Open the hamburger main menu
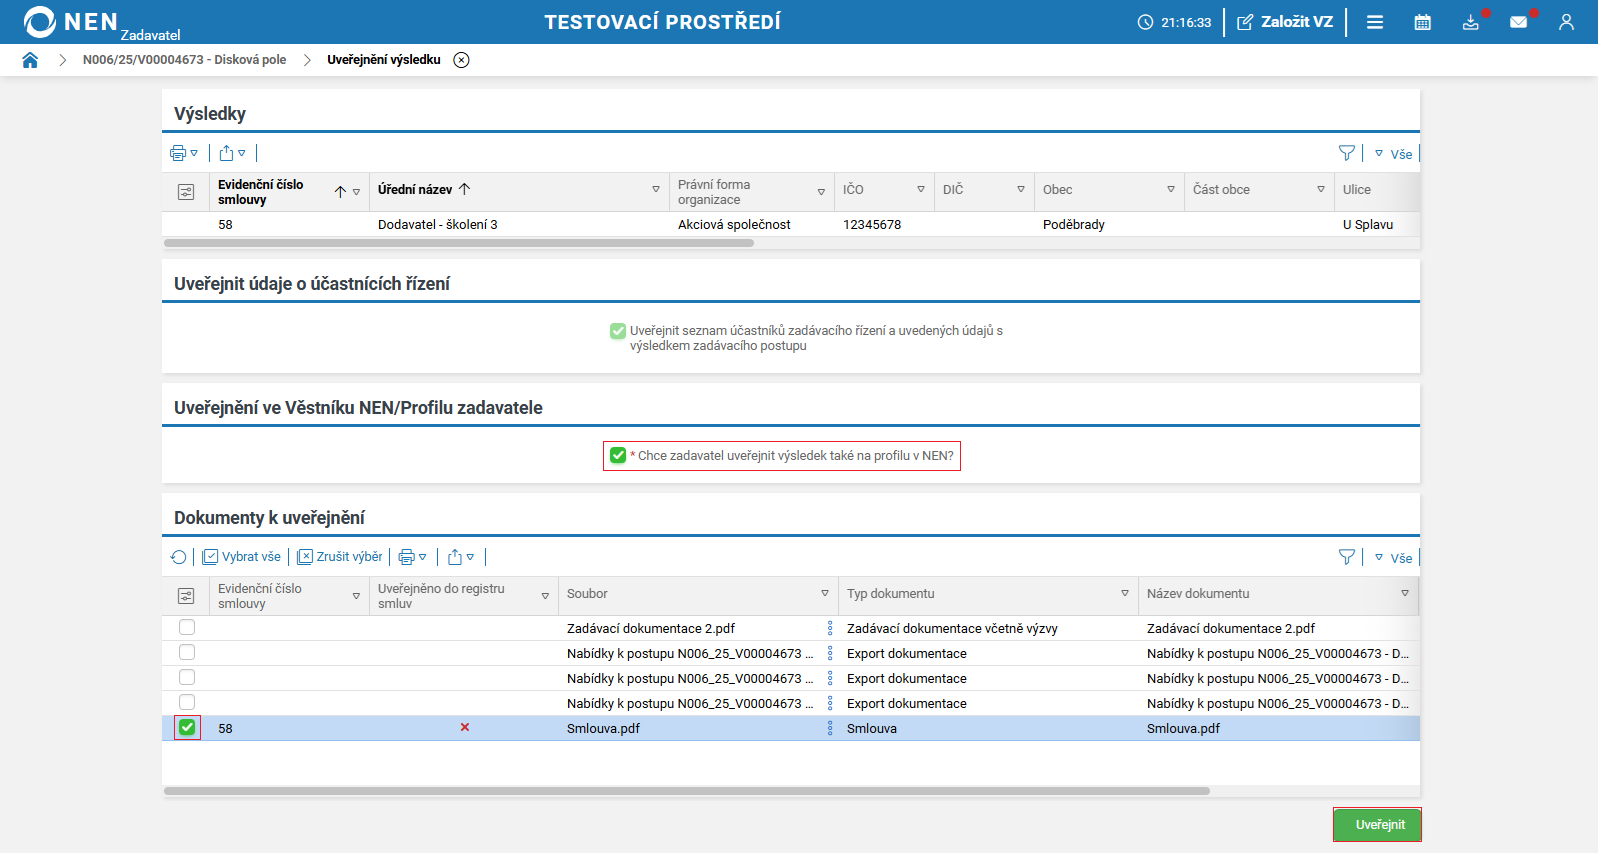 coord(1375,22)
